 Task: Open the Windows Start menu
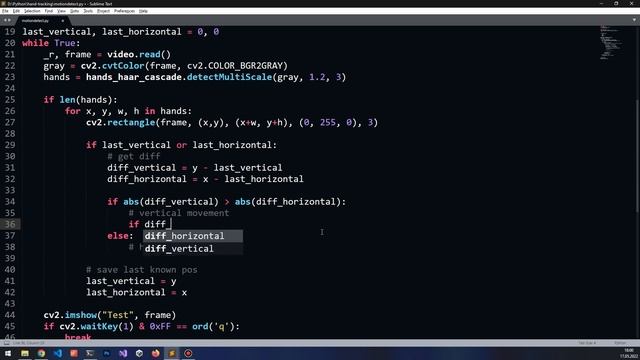point(8,353)
